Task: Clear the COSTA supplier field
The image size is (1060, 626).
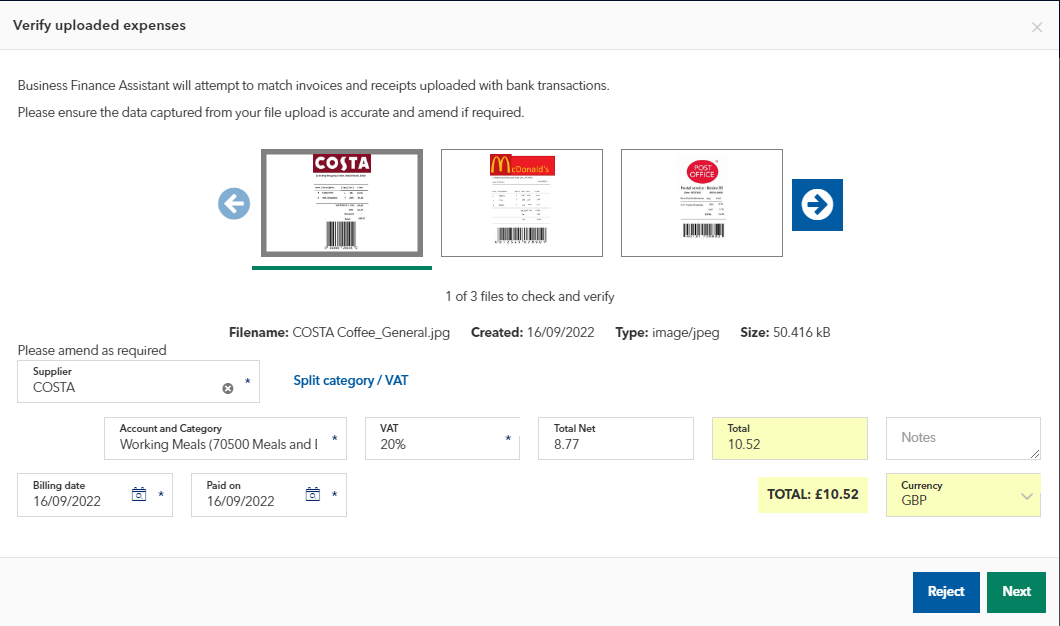Action: pos(228,388)
